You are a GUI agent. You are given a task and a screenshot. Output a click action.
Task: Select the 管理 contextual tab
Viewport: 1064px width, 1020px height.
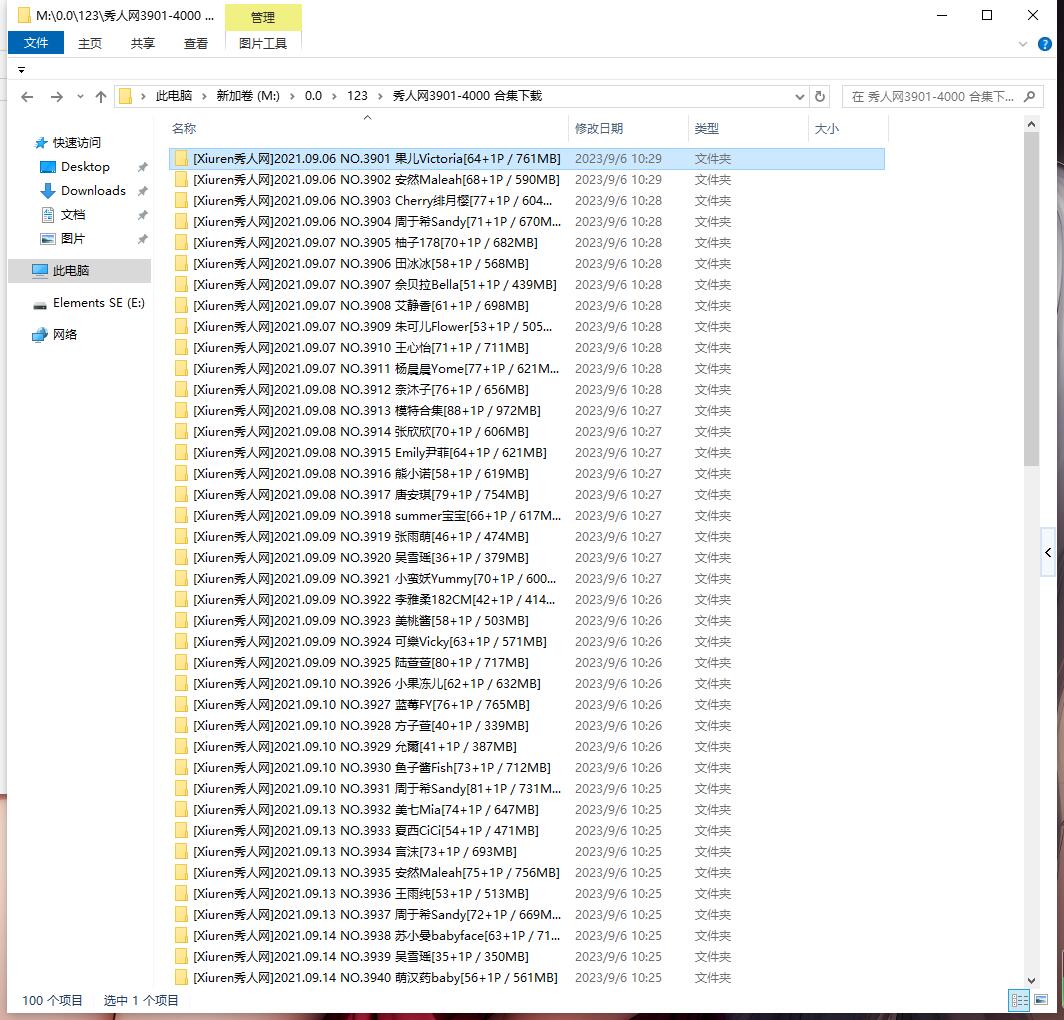click(263, 18)
